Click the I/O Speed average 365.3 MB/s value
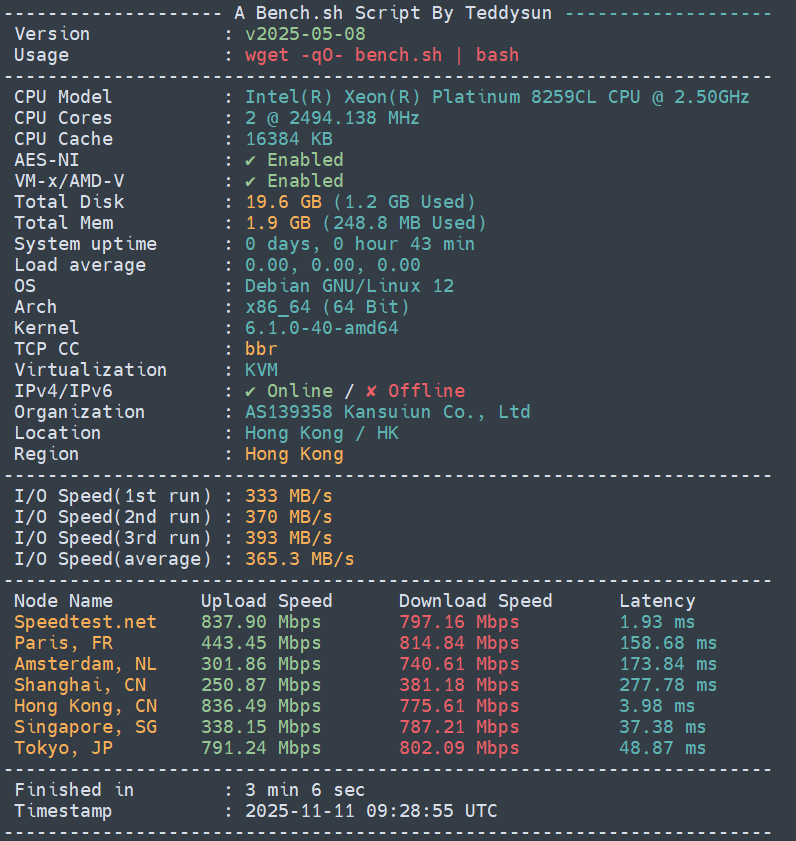Screen dimensions: 796x841 299,559
